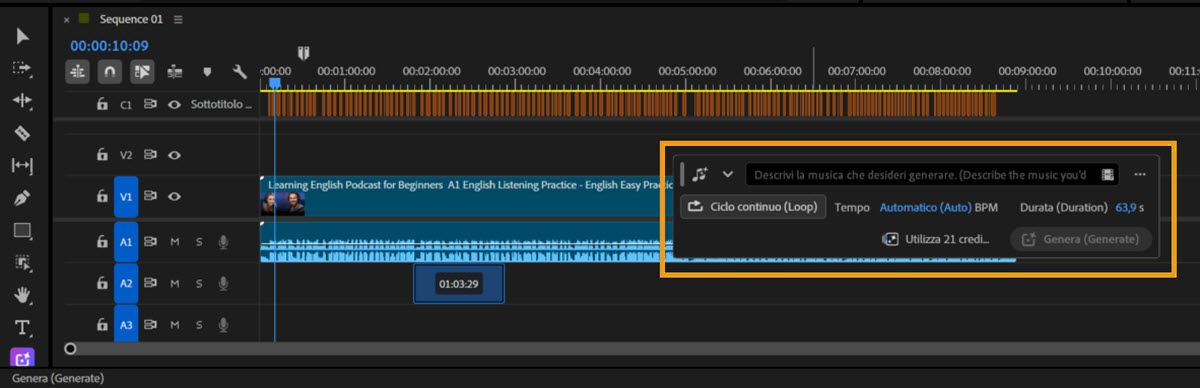Click the Genera (Generate) button
1200x388 pixels.
click(1081, 240)
